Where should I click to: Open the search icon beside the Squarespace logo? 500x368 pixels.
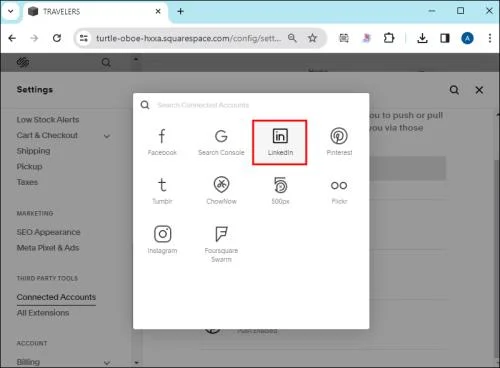[106, 62]
